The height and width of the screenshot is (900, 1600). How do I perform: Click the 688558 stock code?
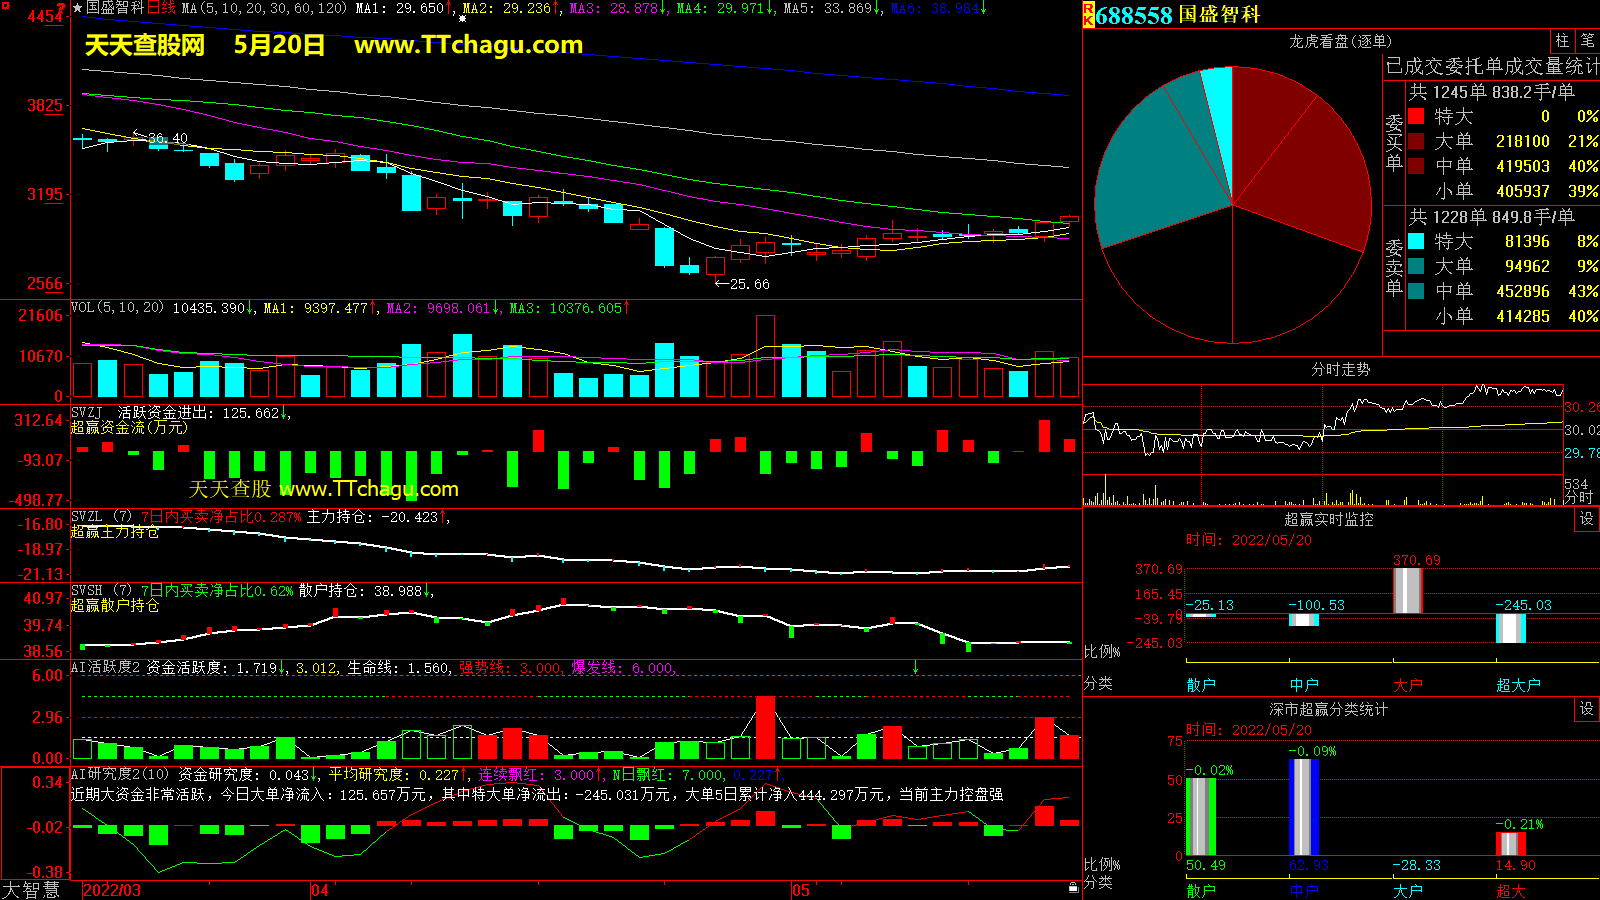(x=1134, y=15)
